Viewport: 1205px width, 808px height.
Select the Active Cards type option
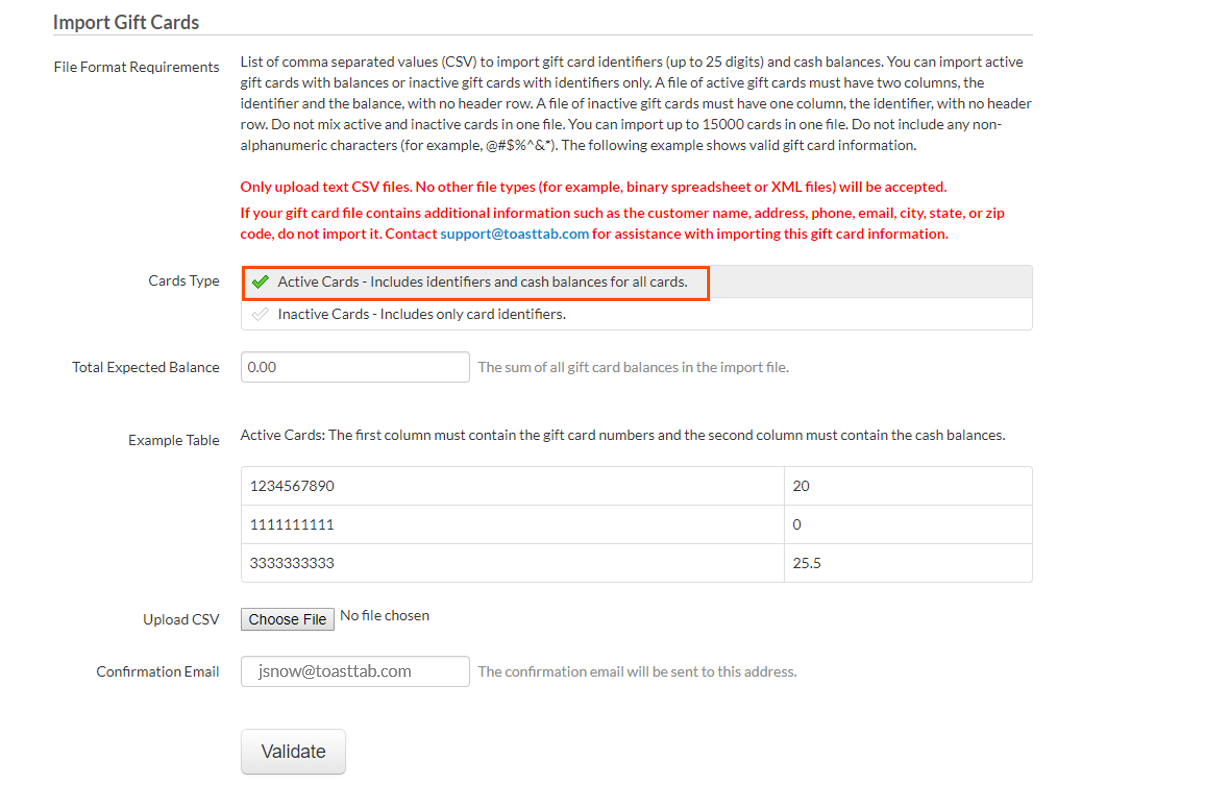click(482, 282)
